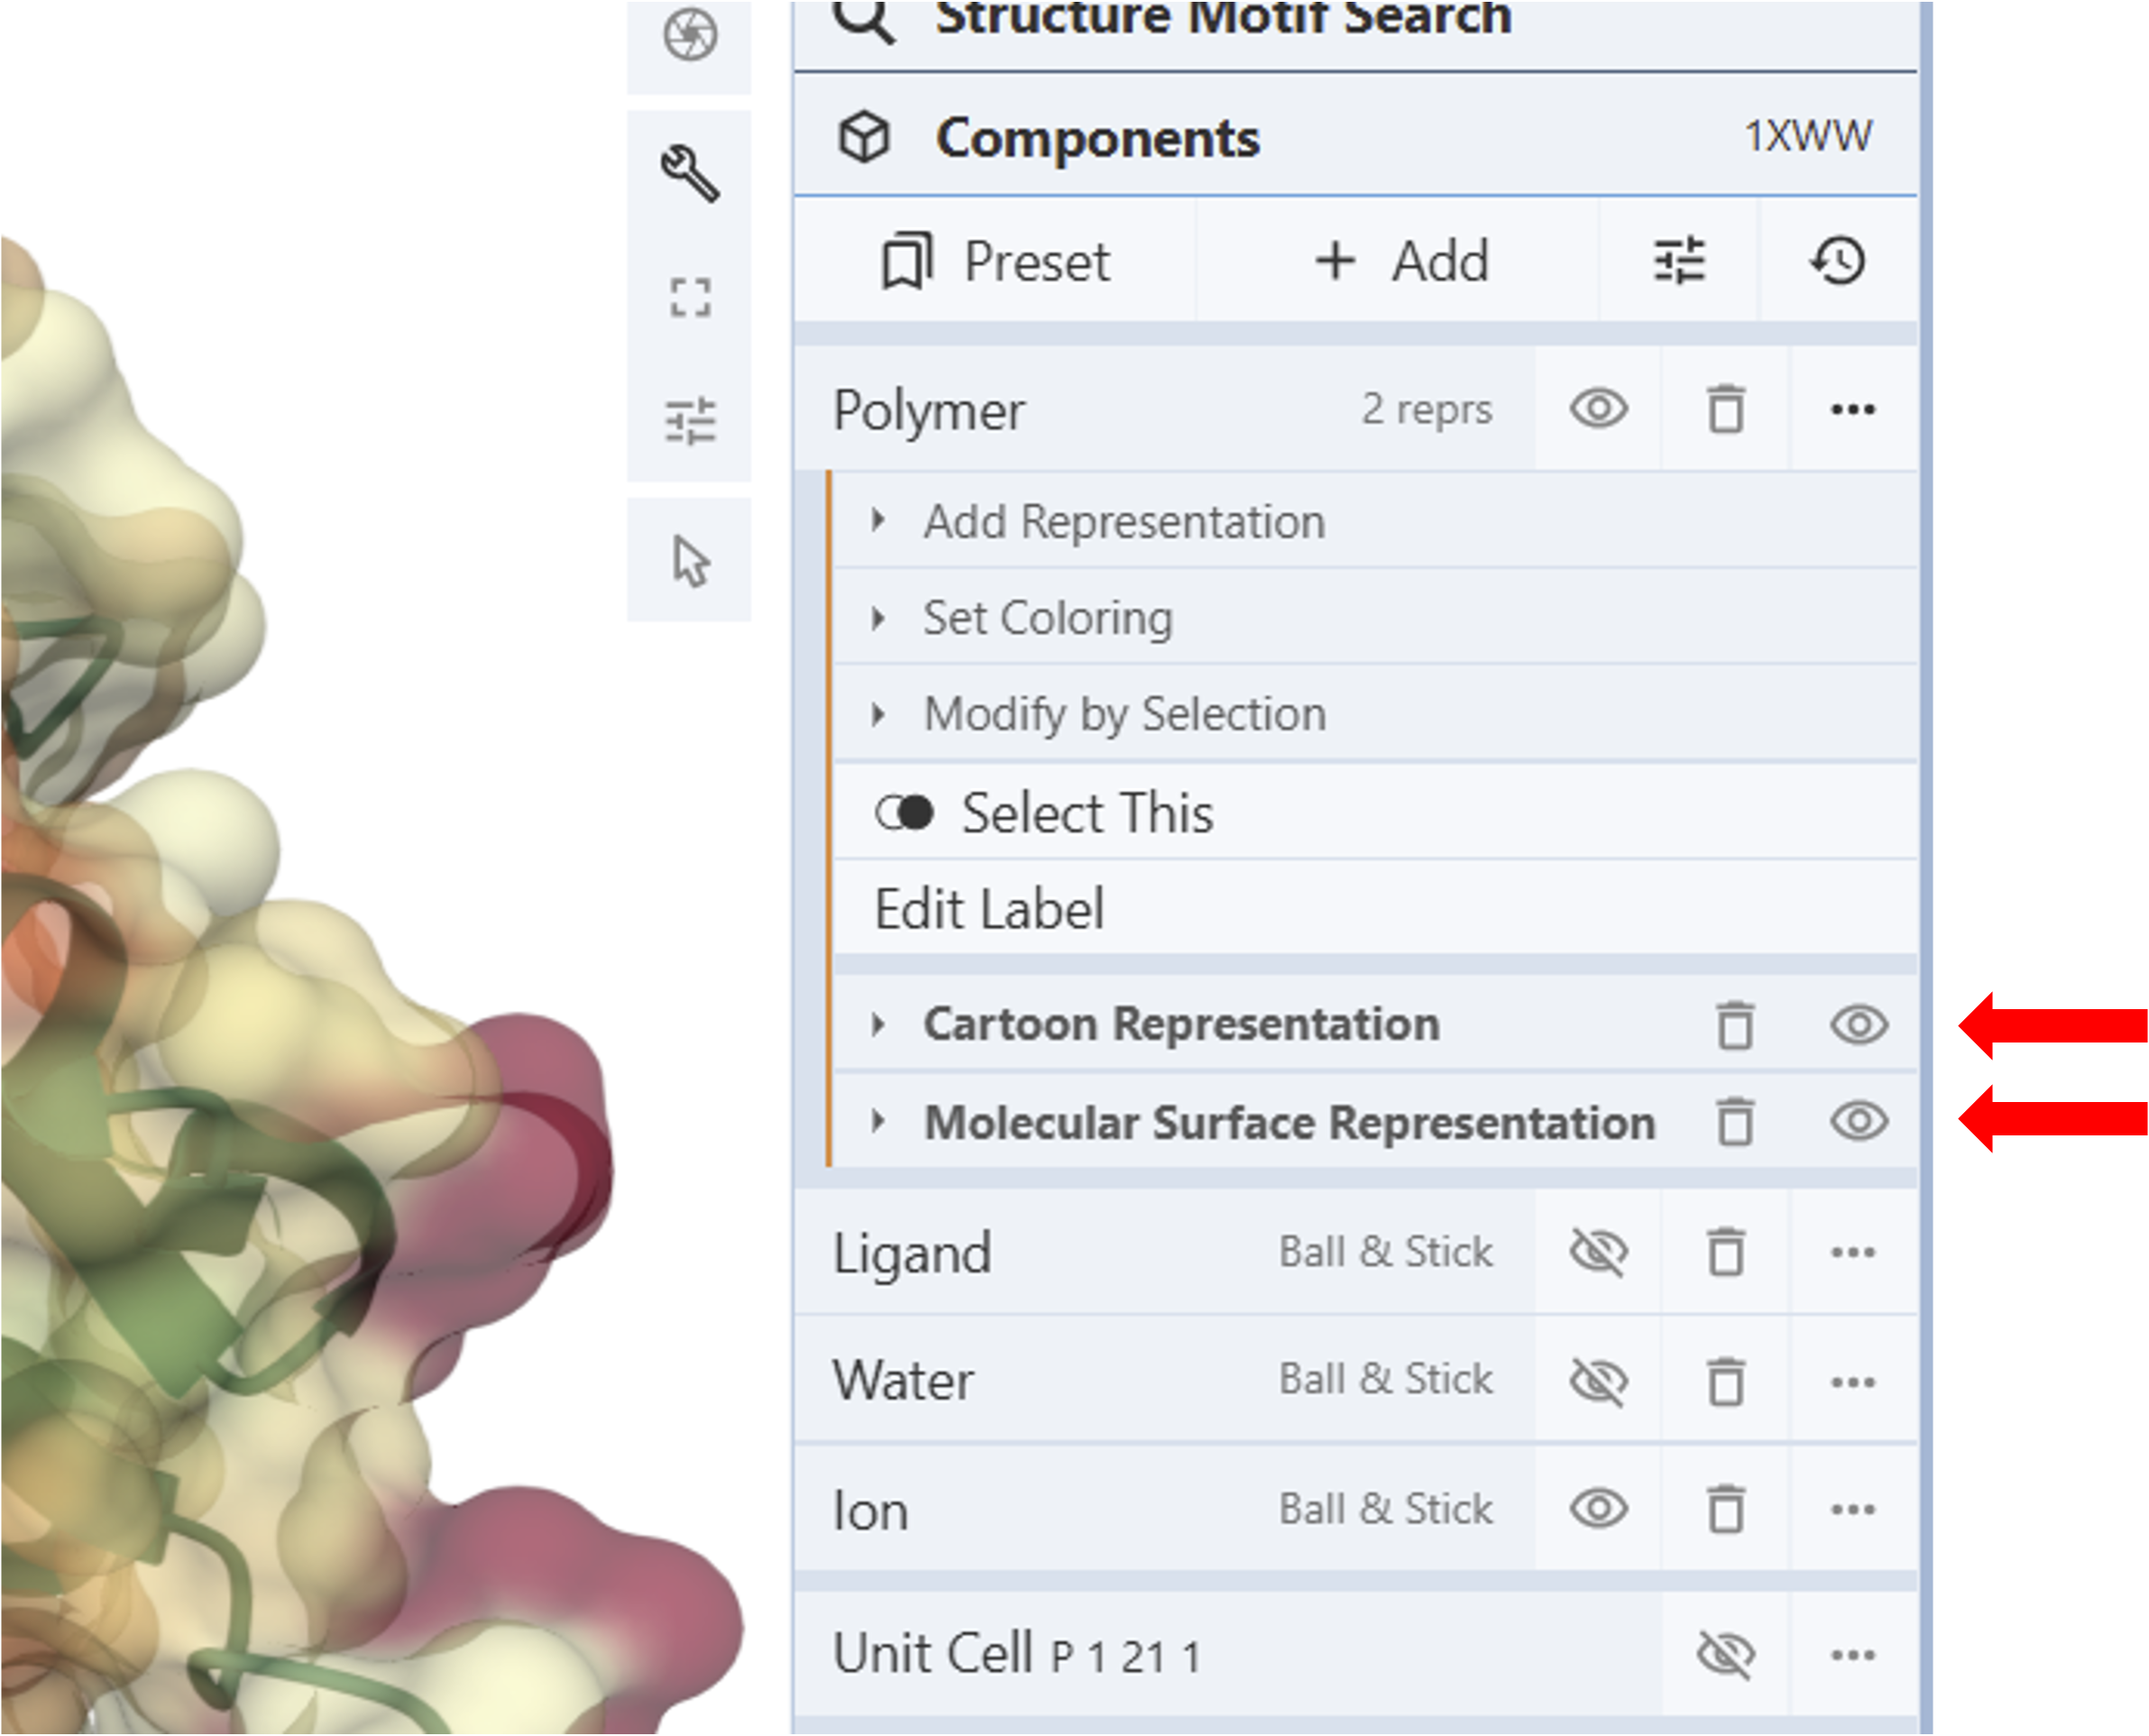Expand the Add Representation section
This screenshot has width=2149, height=1736.
click(1124, 522)
